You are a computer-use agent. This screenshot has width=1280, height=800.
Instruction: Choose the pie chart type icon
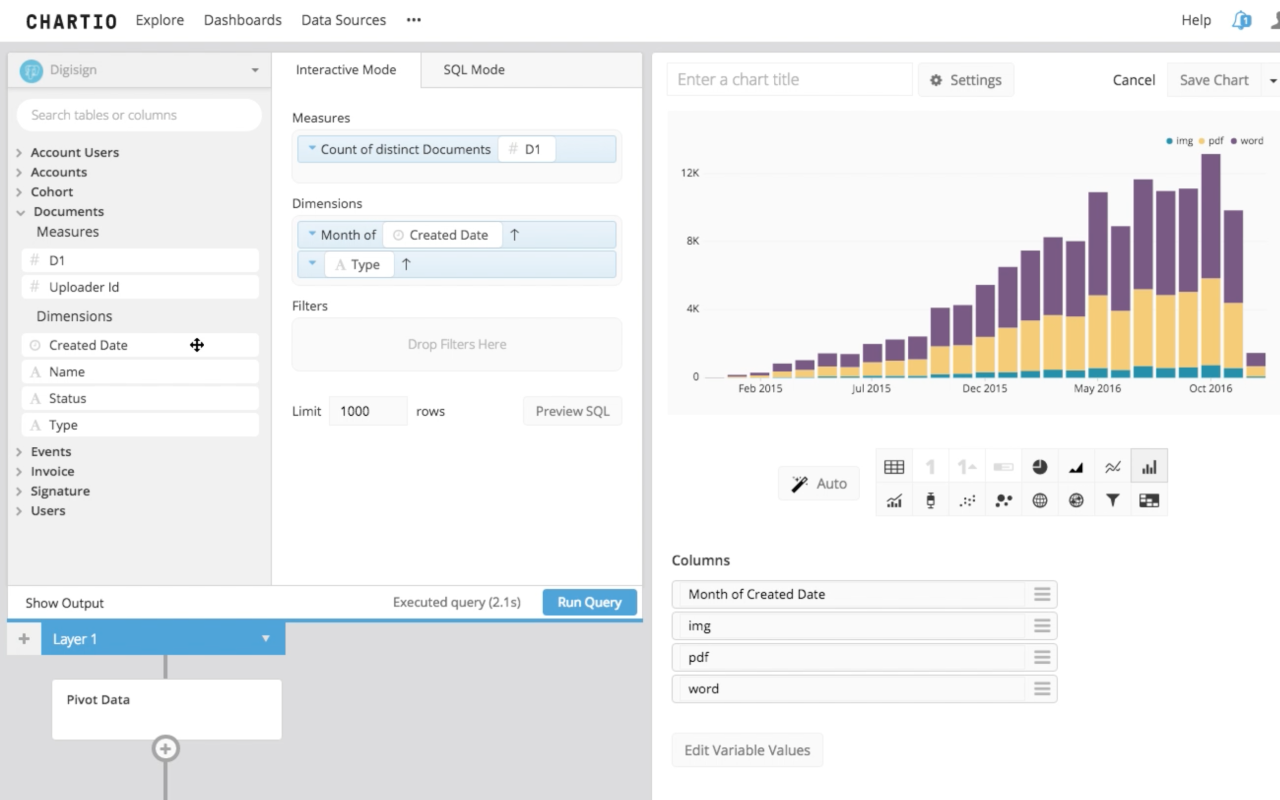coord(1040,467)
